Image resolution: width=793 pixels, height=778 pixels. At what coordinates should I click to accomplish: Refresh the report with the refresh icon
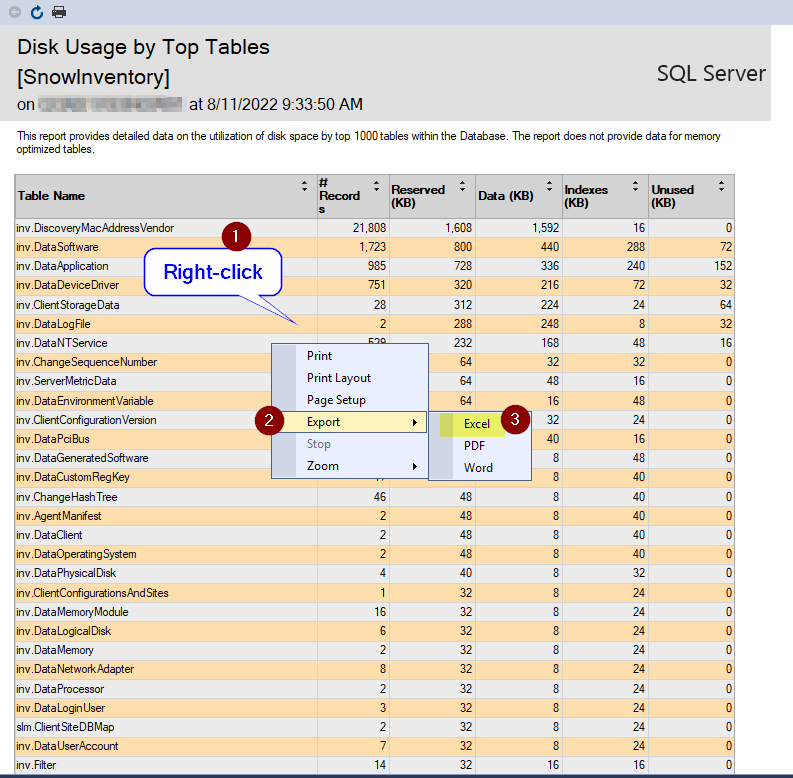[36, 12]
